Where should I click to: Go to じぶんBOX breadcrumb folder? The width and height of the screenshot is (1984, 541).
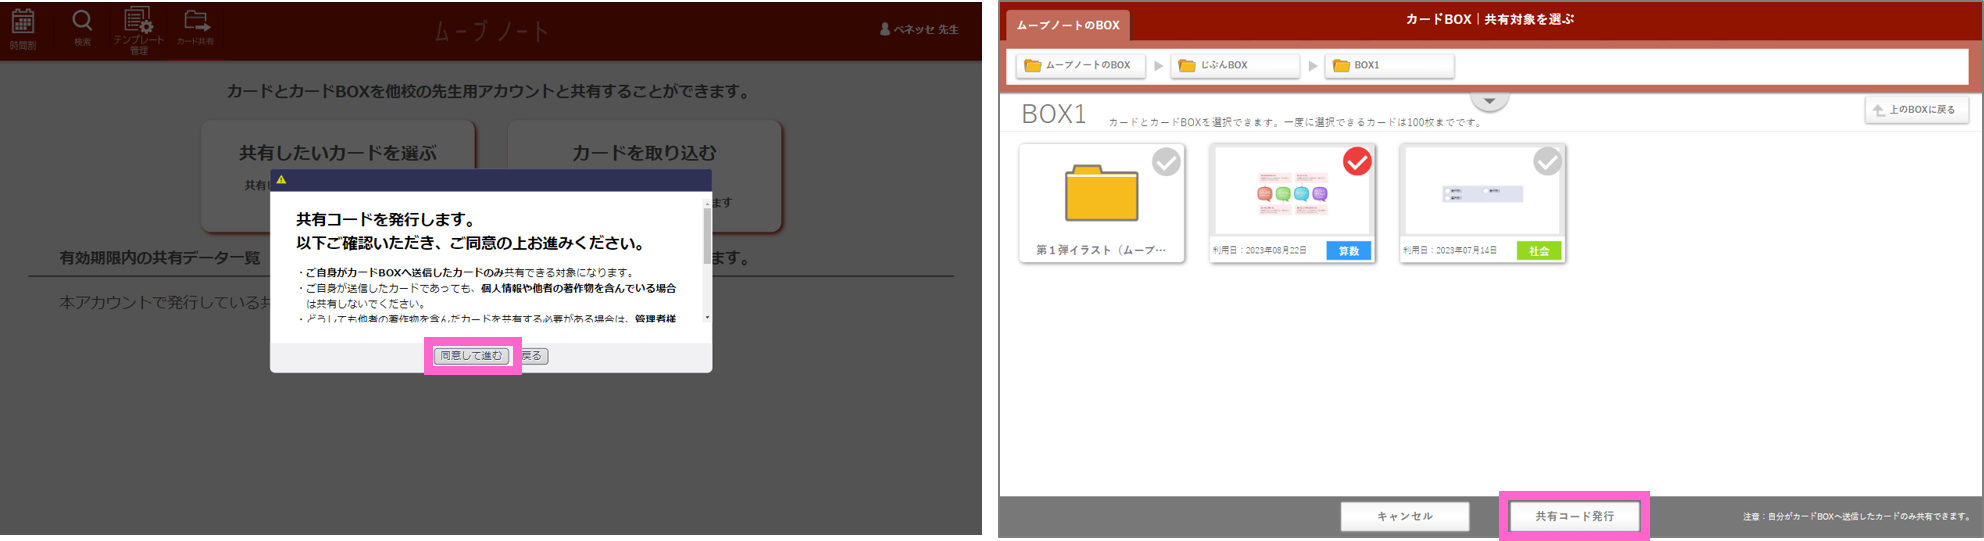(1234, 65)
